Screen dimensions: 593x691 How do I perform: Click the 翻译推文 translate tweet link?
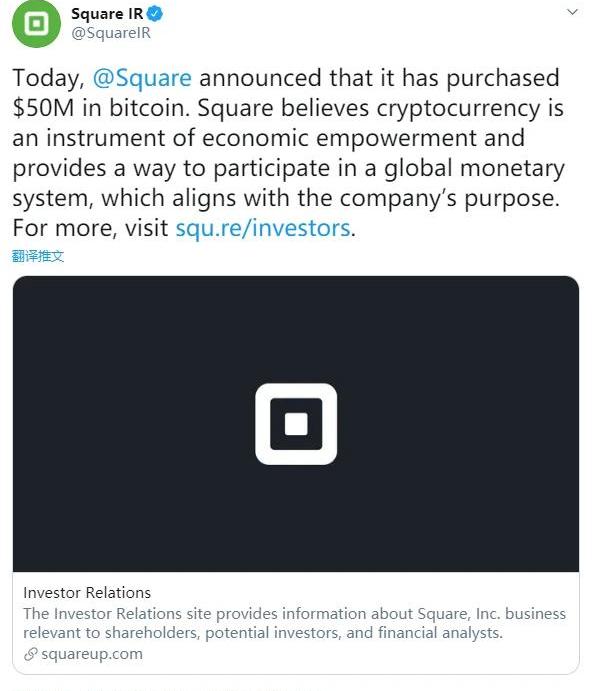(38, 256)
